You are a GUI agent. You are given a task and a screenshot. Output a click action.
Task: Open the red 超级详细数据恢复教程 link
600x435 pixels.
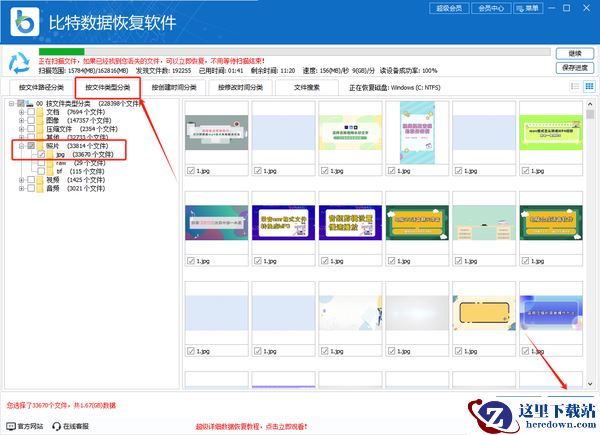251,426
